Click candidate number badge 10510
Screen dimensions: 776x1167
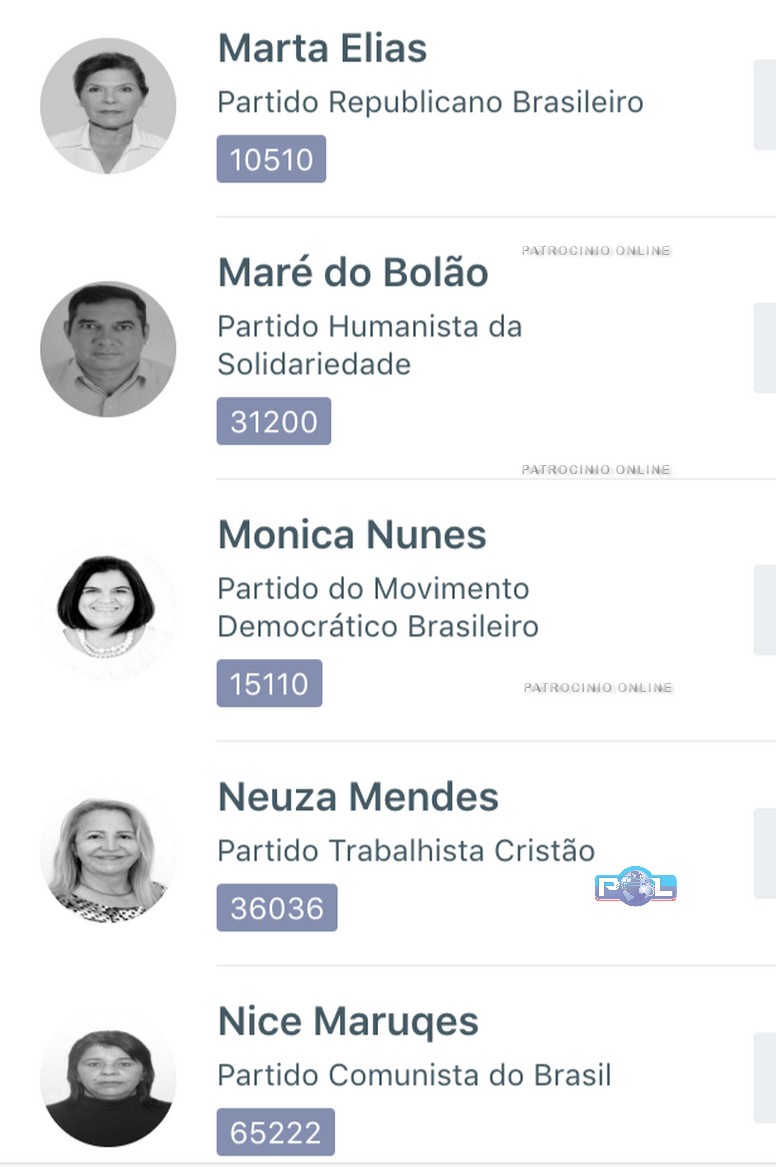[x=271, y=159]
